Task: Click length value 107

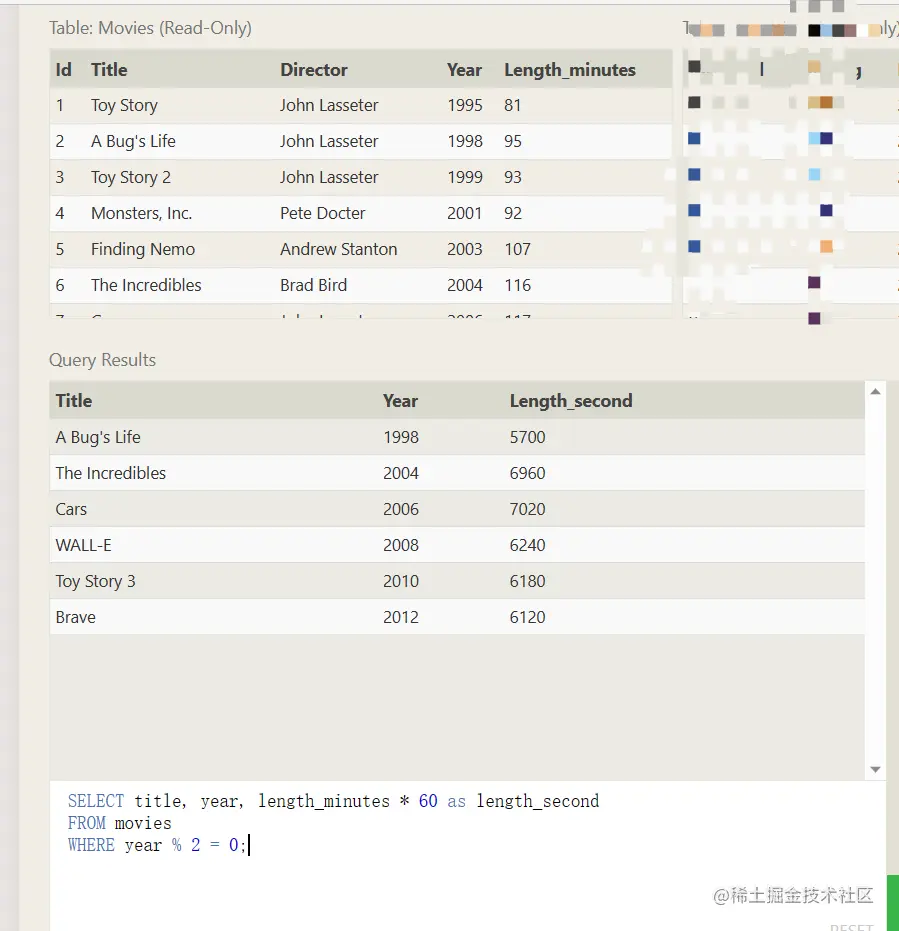Action: [517, 249]
